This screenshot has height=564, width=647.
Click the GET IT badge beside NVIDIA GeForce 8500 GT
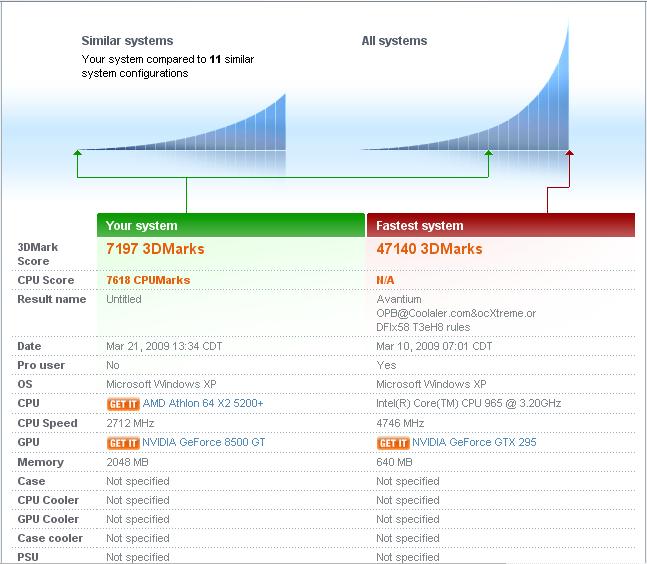(123, 443)
